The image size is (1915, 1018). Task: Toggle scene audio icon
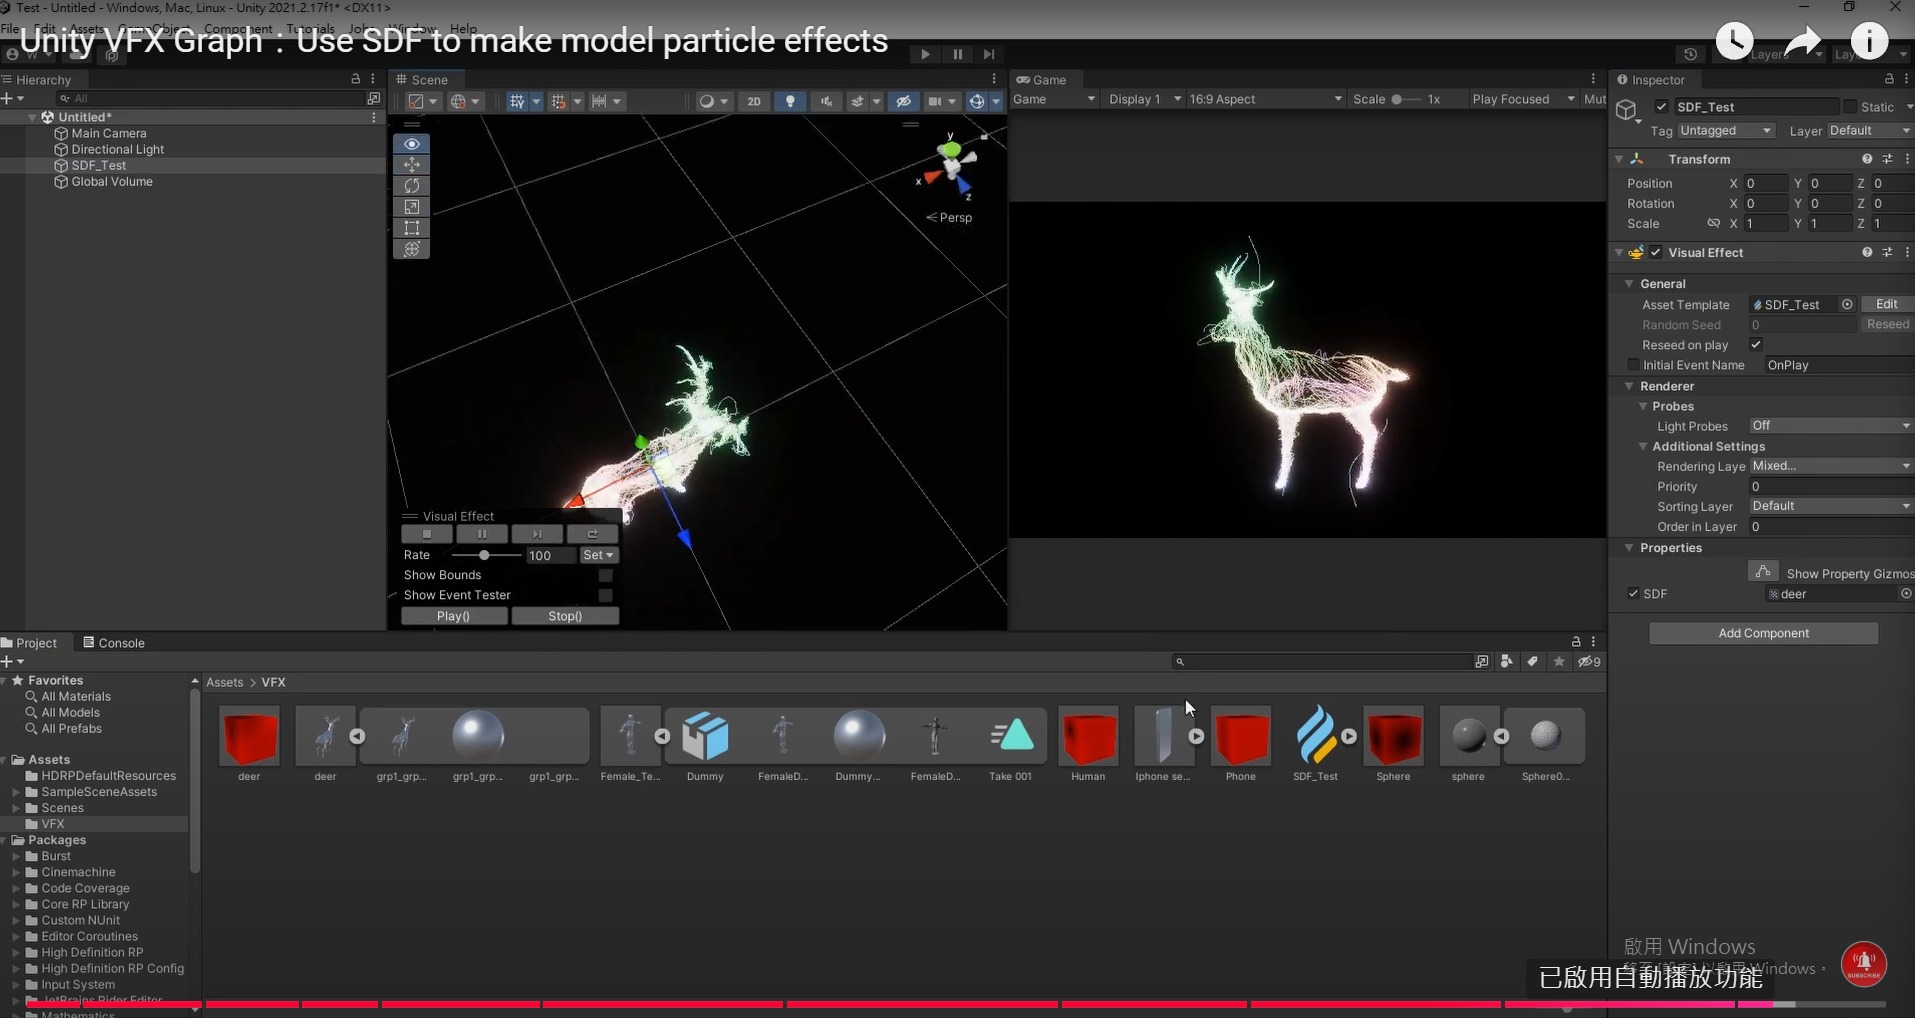826,101
